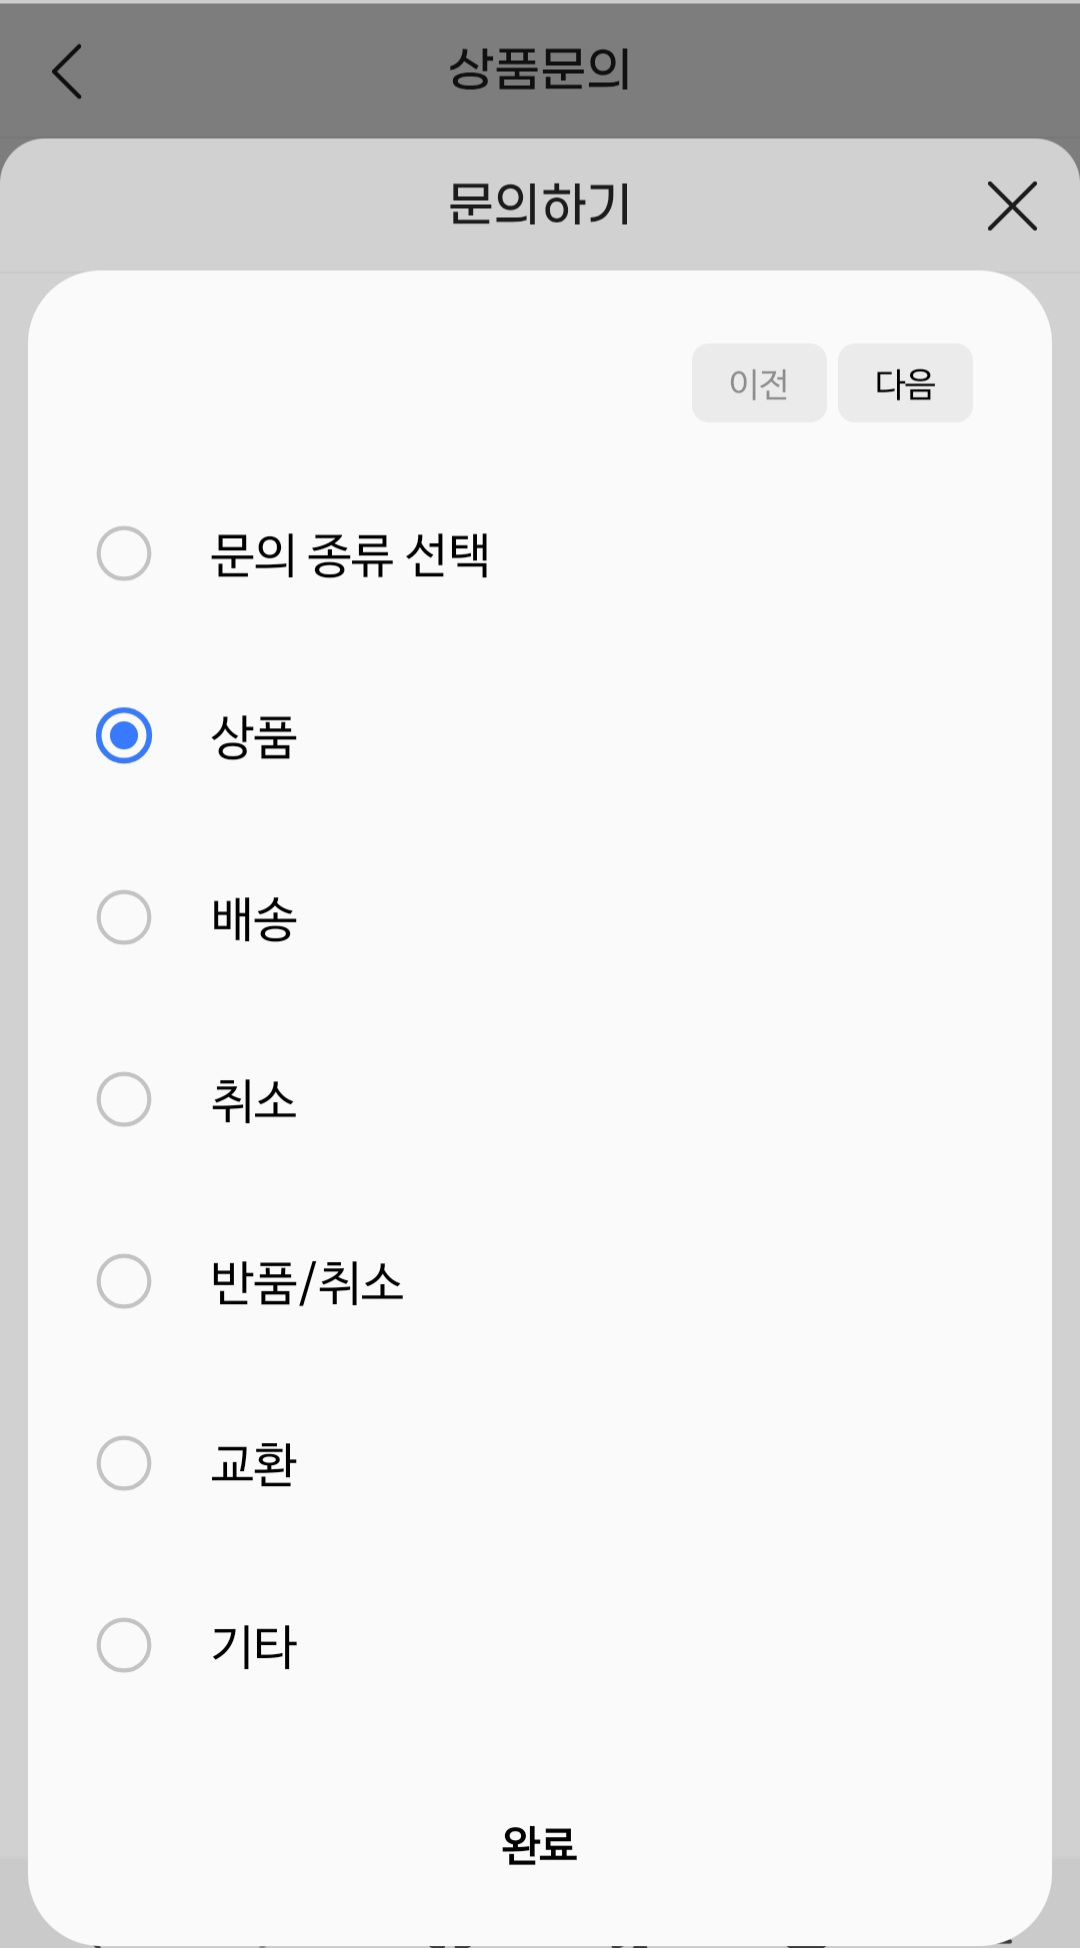This screenshot has width=1080, height=1948.
Task: Pick the 교환 radio button
Action: [124, 1464]
